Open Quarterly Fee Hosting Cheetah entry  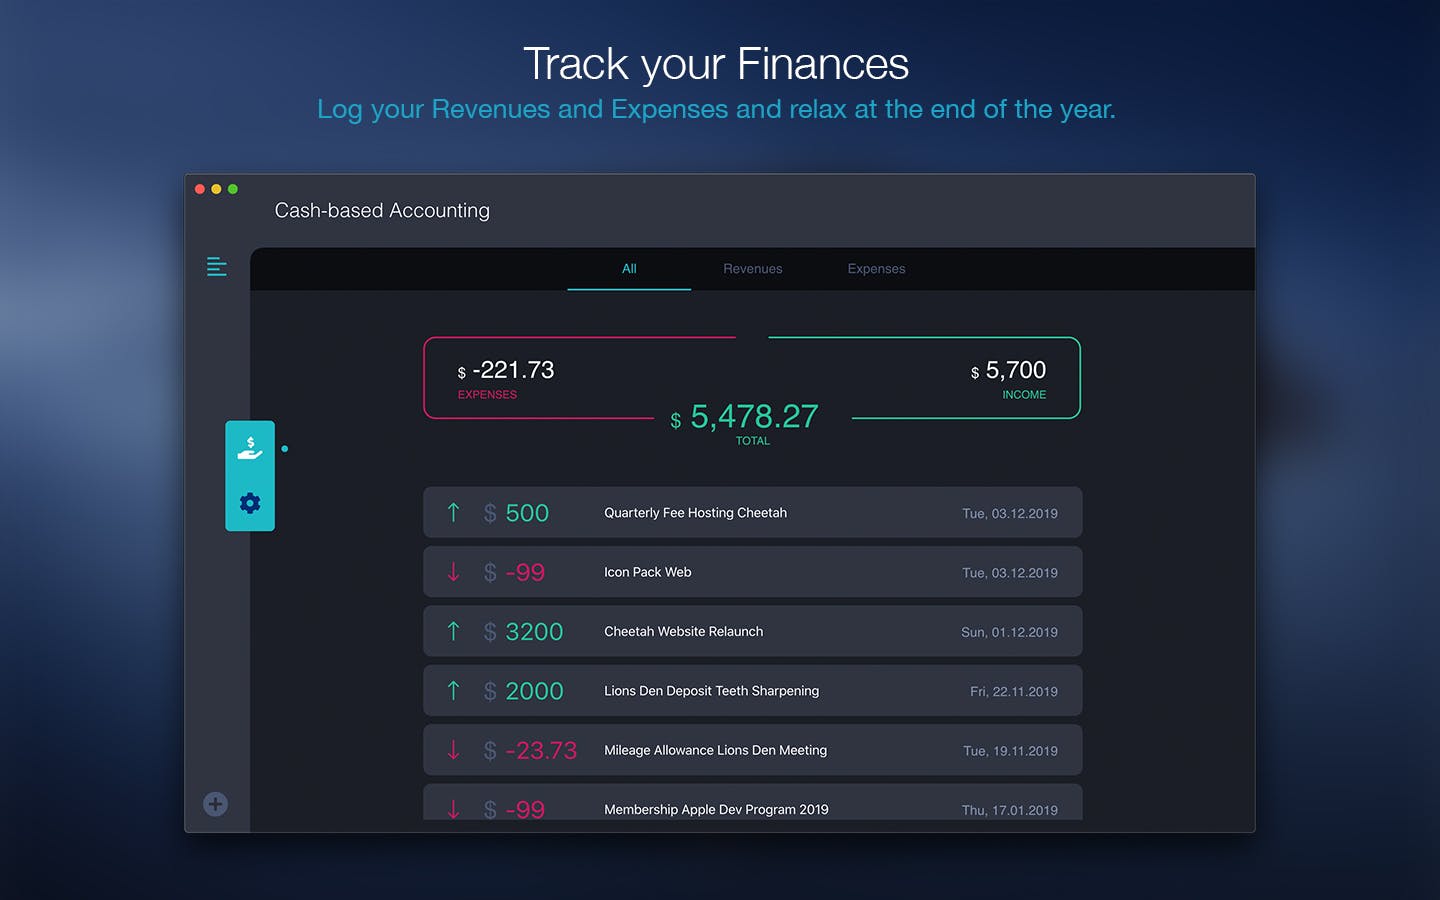point(753,513)
